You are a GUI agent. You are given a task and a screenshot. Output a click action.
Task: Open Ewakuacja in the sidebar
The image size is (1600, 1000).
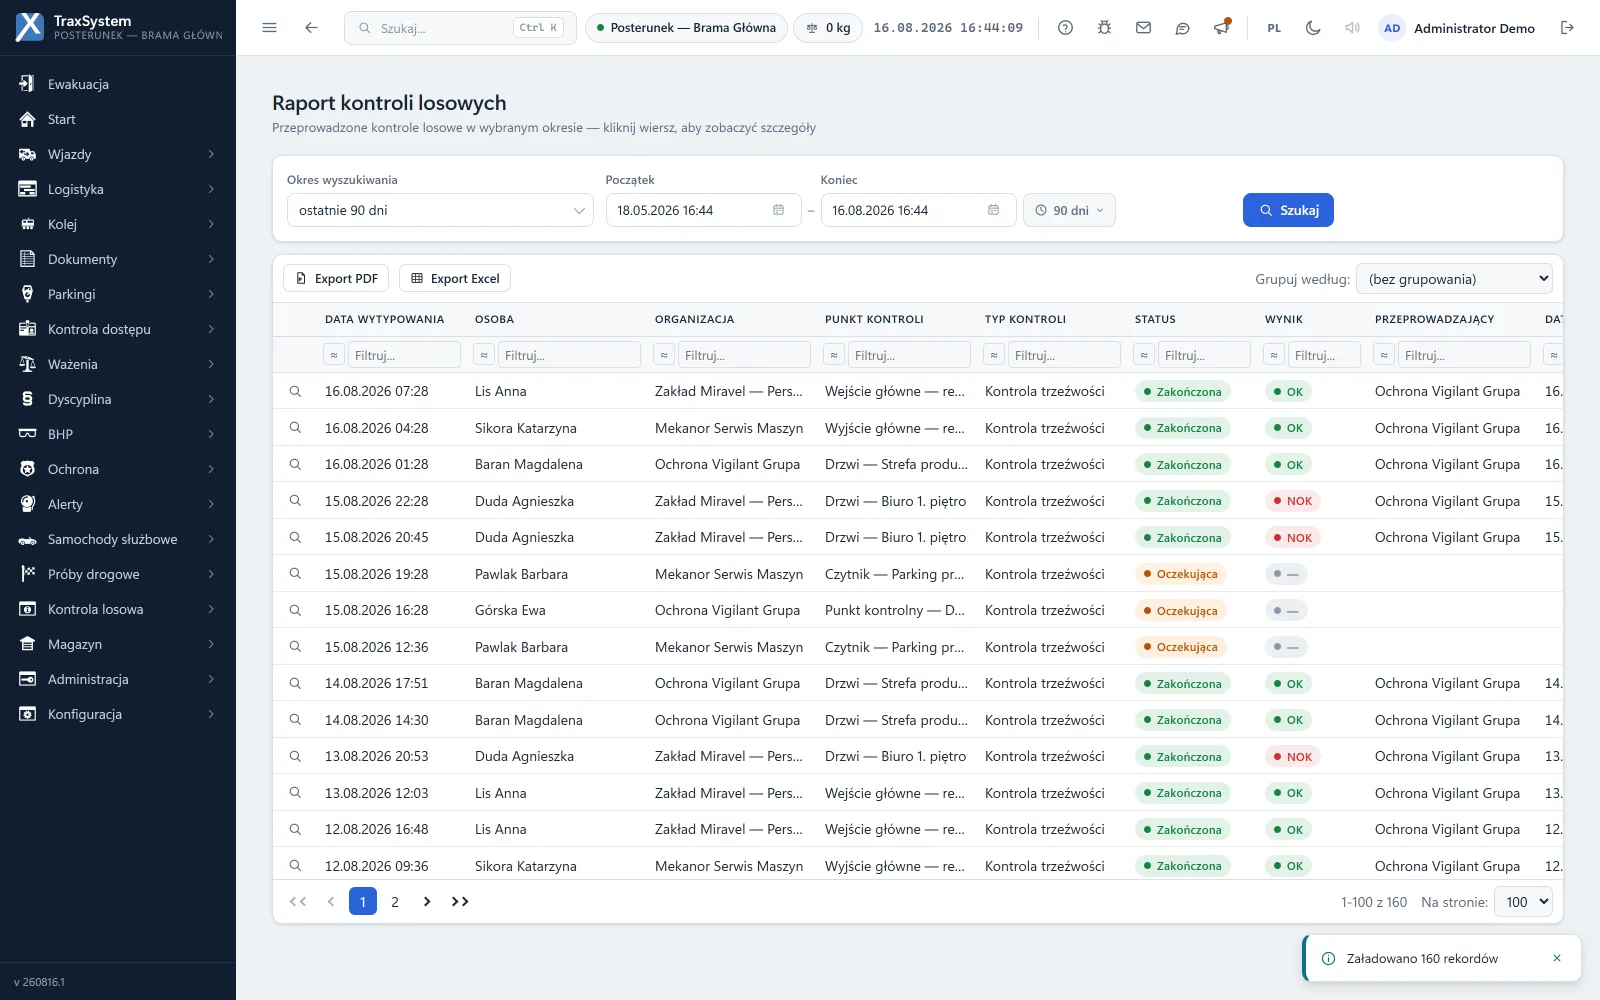(118, 84)
